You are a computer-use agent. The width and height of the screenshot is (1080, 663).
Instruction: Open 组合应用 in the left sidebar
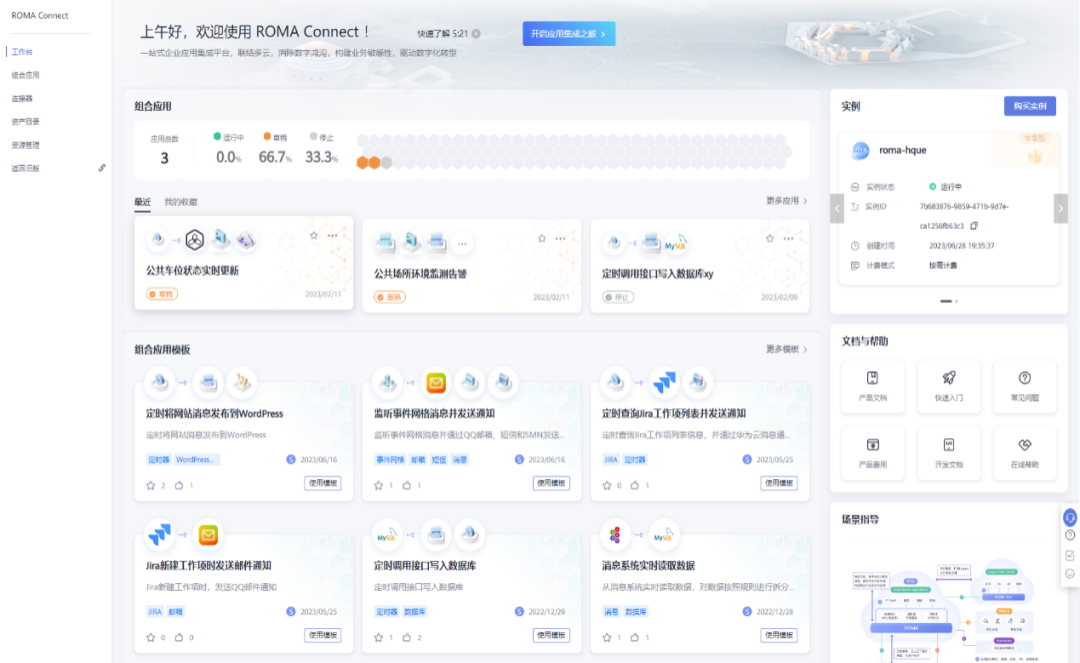click(25, 75)
